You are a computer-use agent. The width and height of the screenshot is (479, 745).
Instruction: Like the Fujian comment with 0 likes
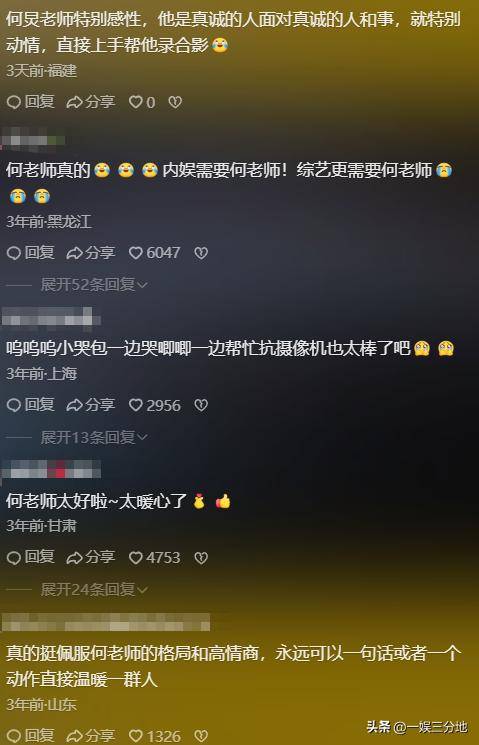coord(142,102)
